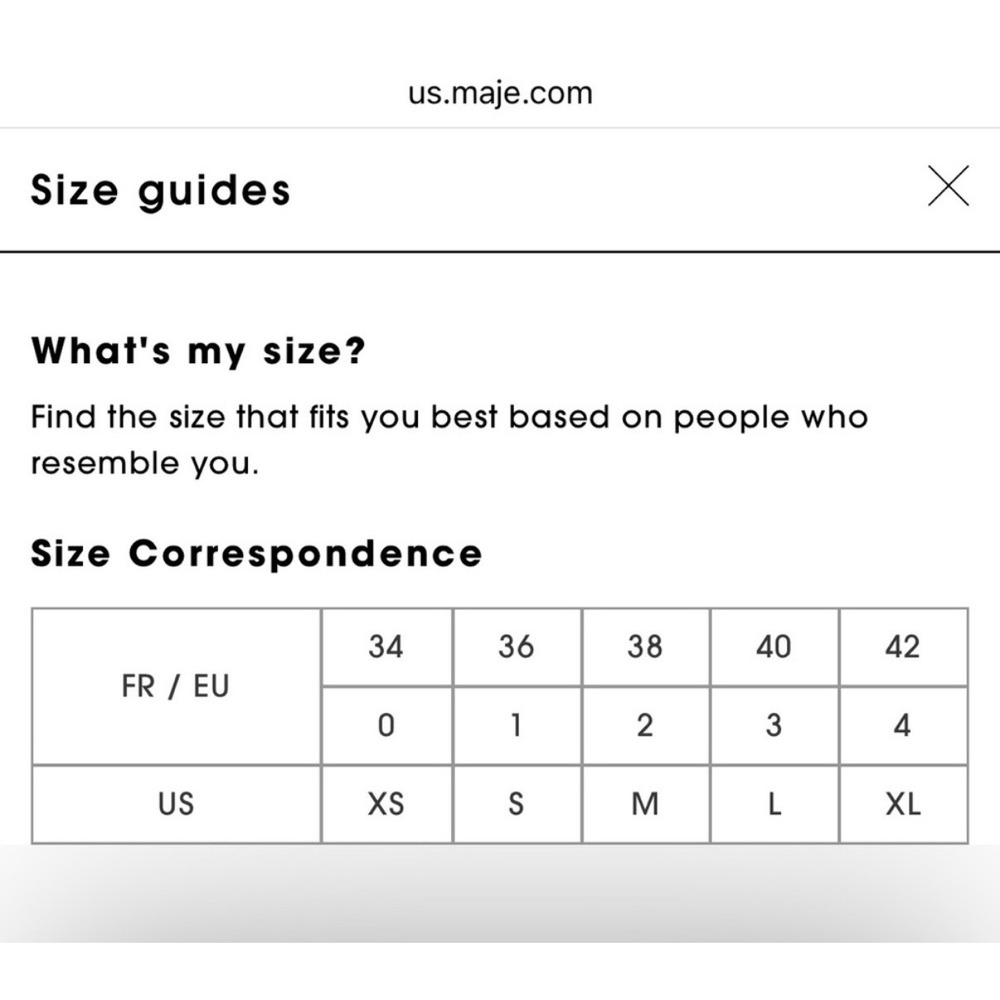This screenshot has height=1000, width=1000.
Task: Select the XL size cell
Action: (903, 804)
